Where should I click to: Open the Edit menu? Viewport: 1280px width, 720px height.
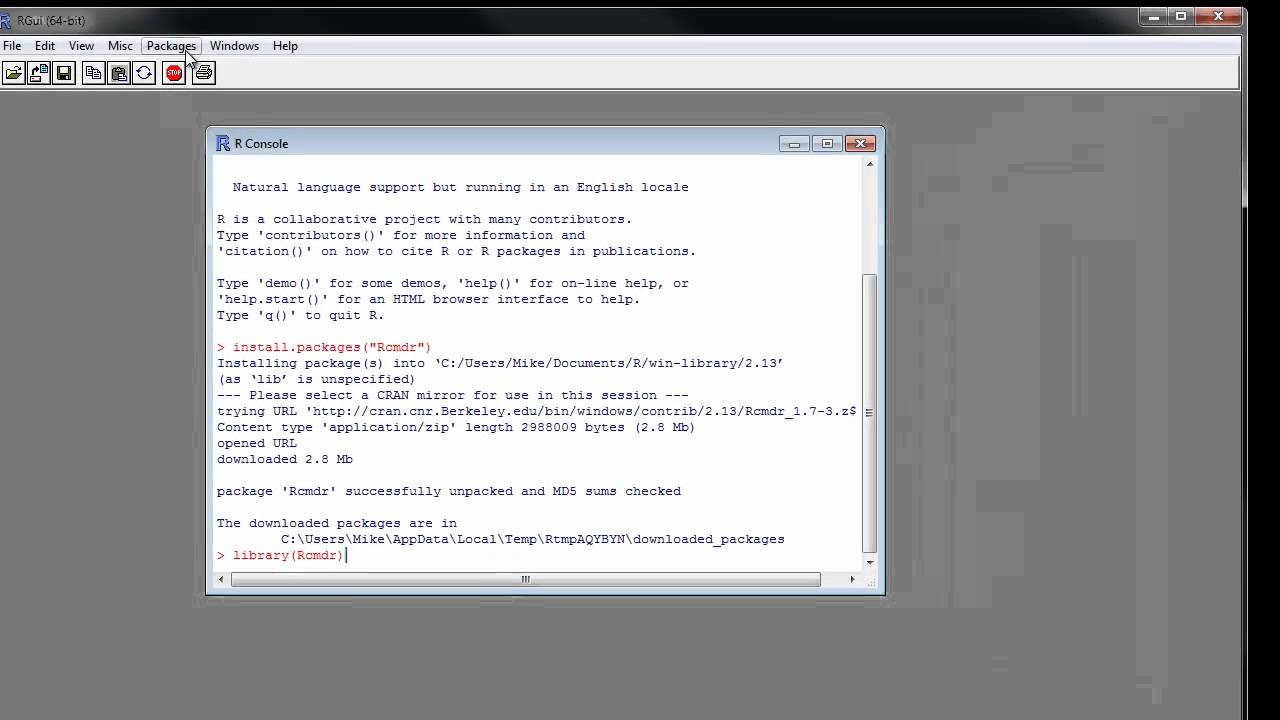point(45,46)
